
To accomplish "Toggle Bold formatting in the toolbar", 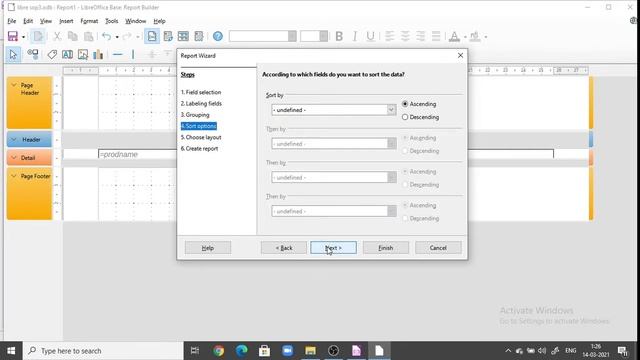I will 339,36.
